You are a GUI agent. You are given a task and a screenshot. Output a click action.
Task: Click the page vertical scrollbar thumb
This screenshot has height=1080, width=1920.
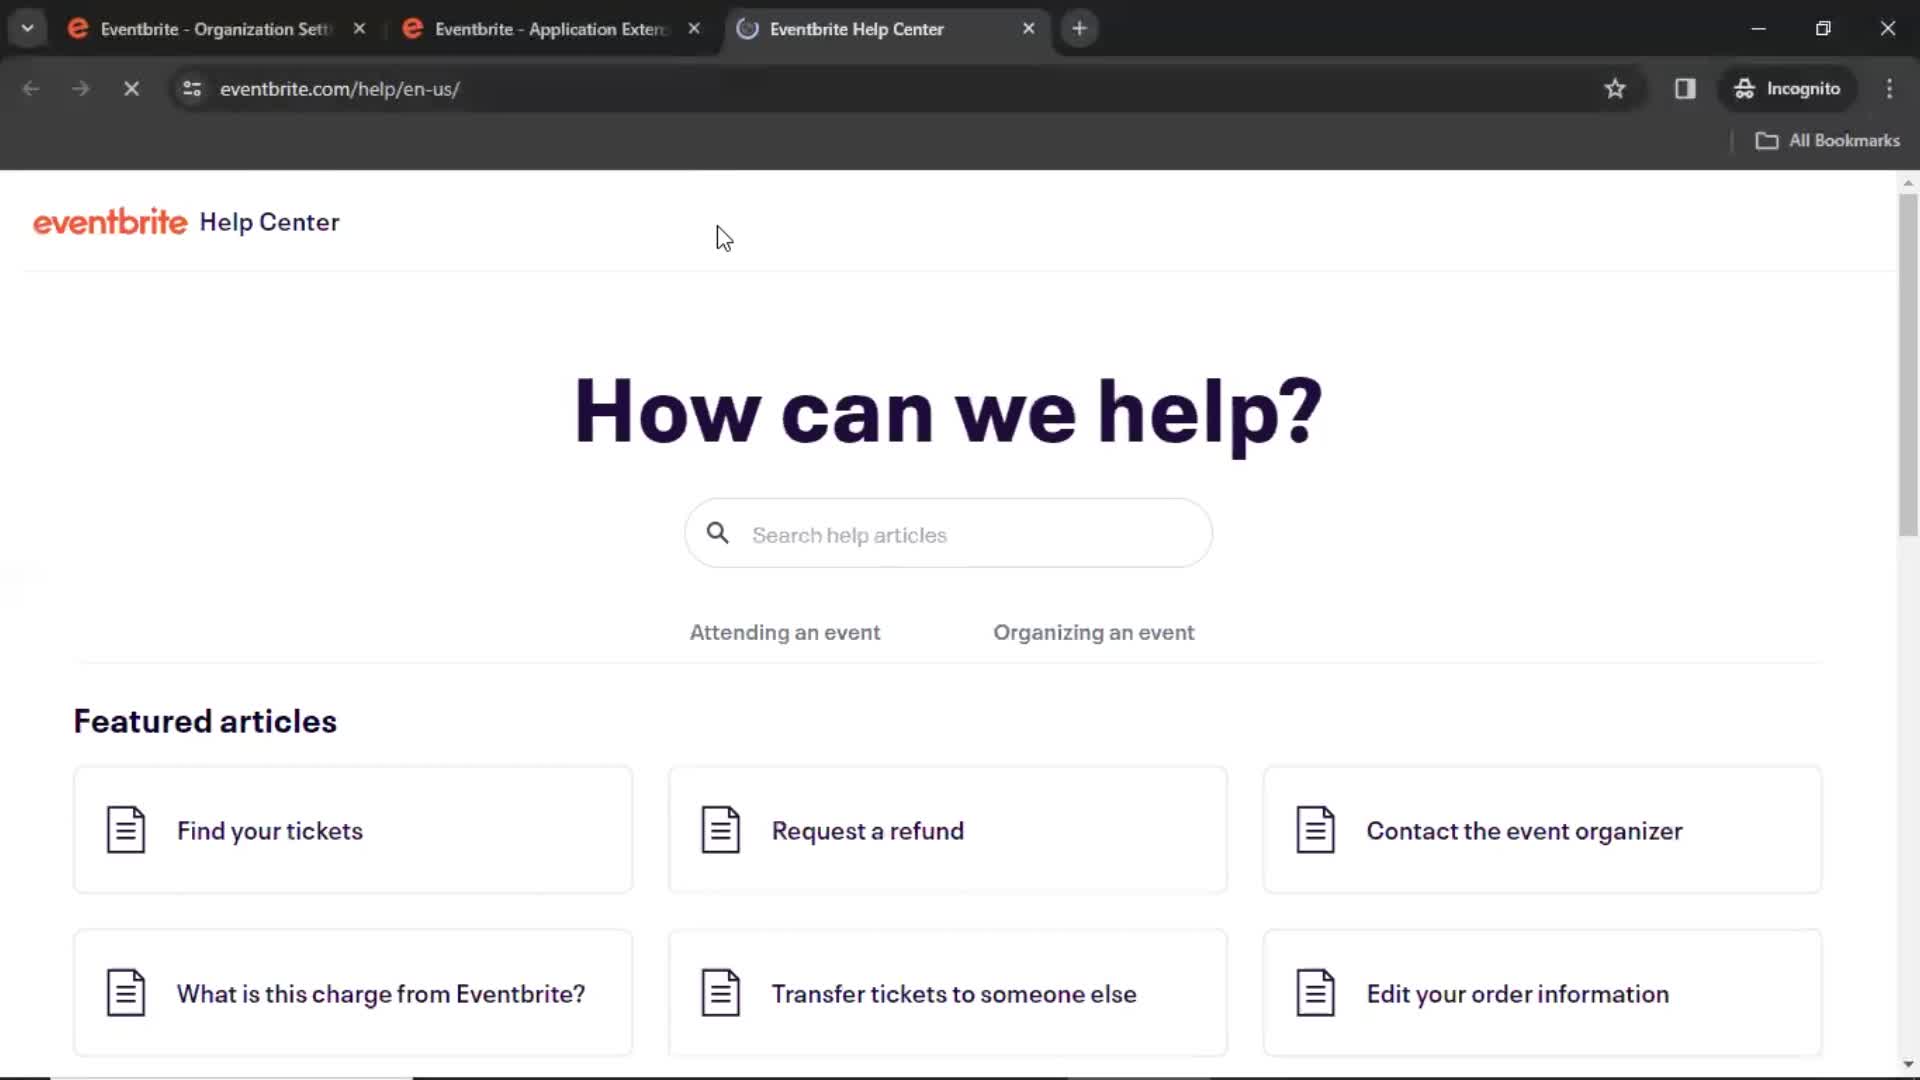1908,365
